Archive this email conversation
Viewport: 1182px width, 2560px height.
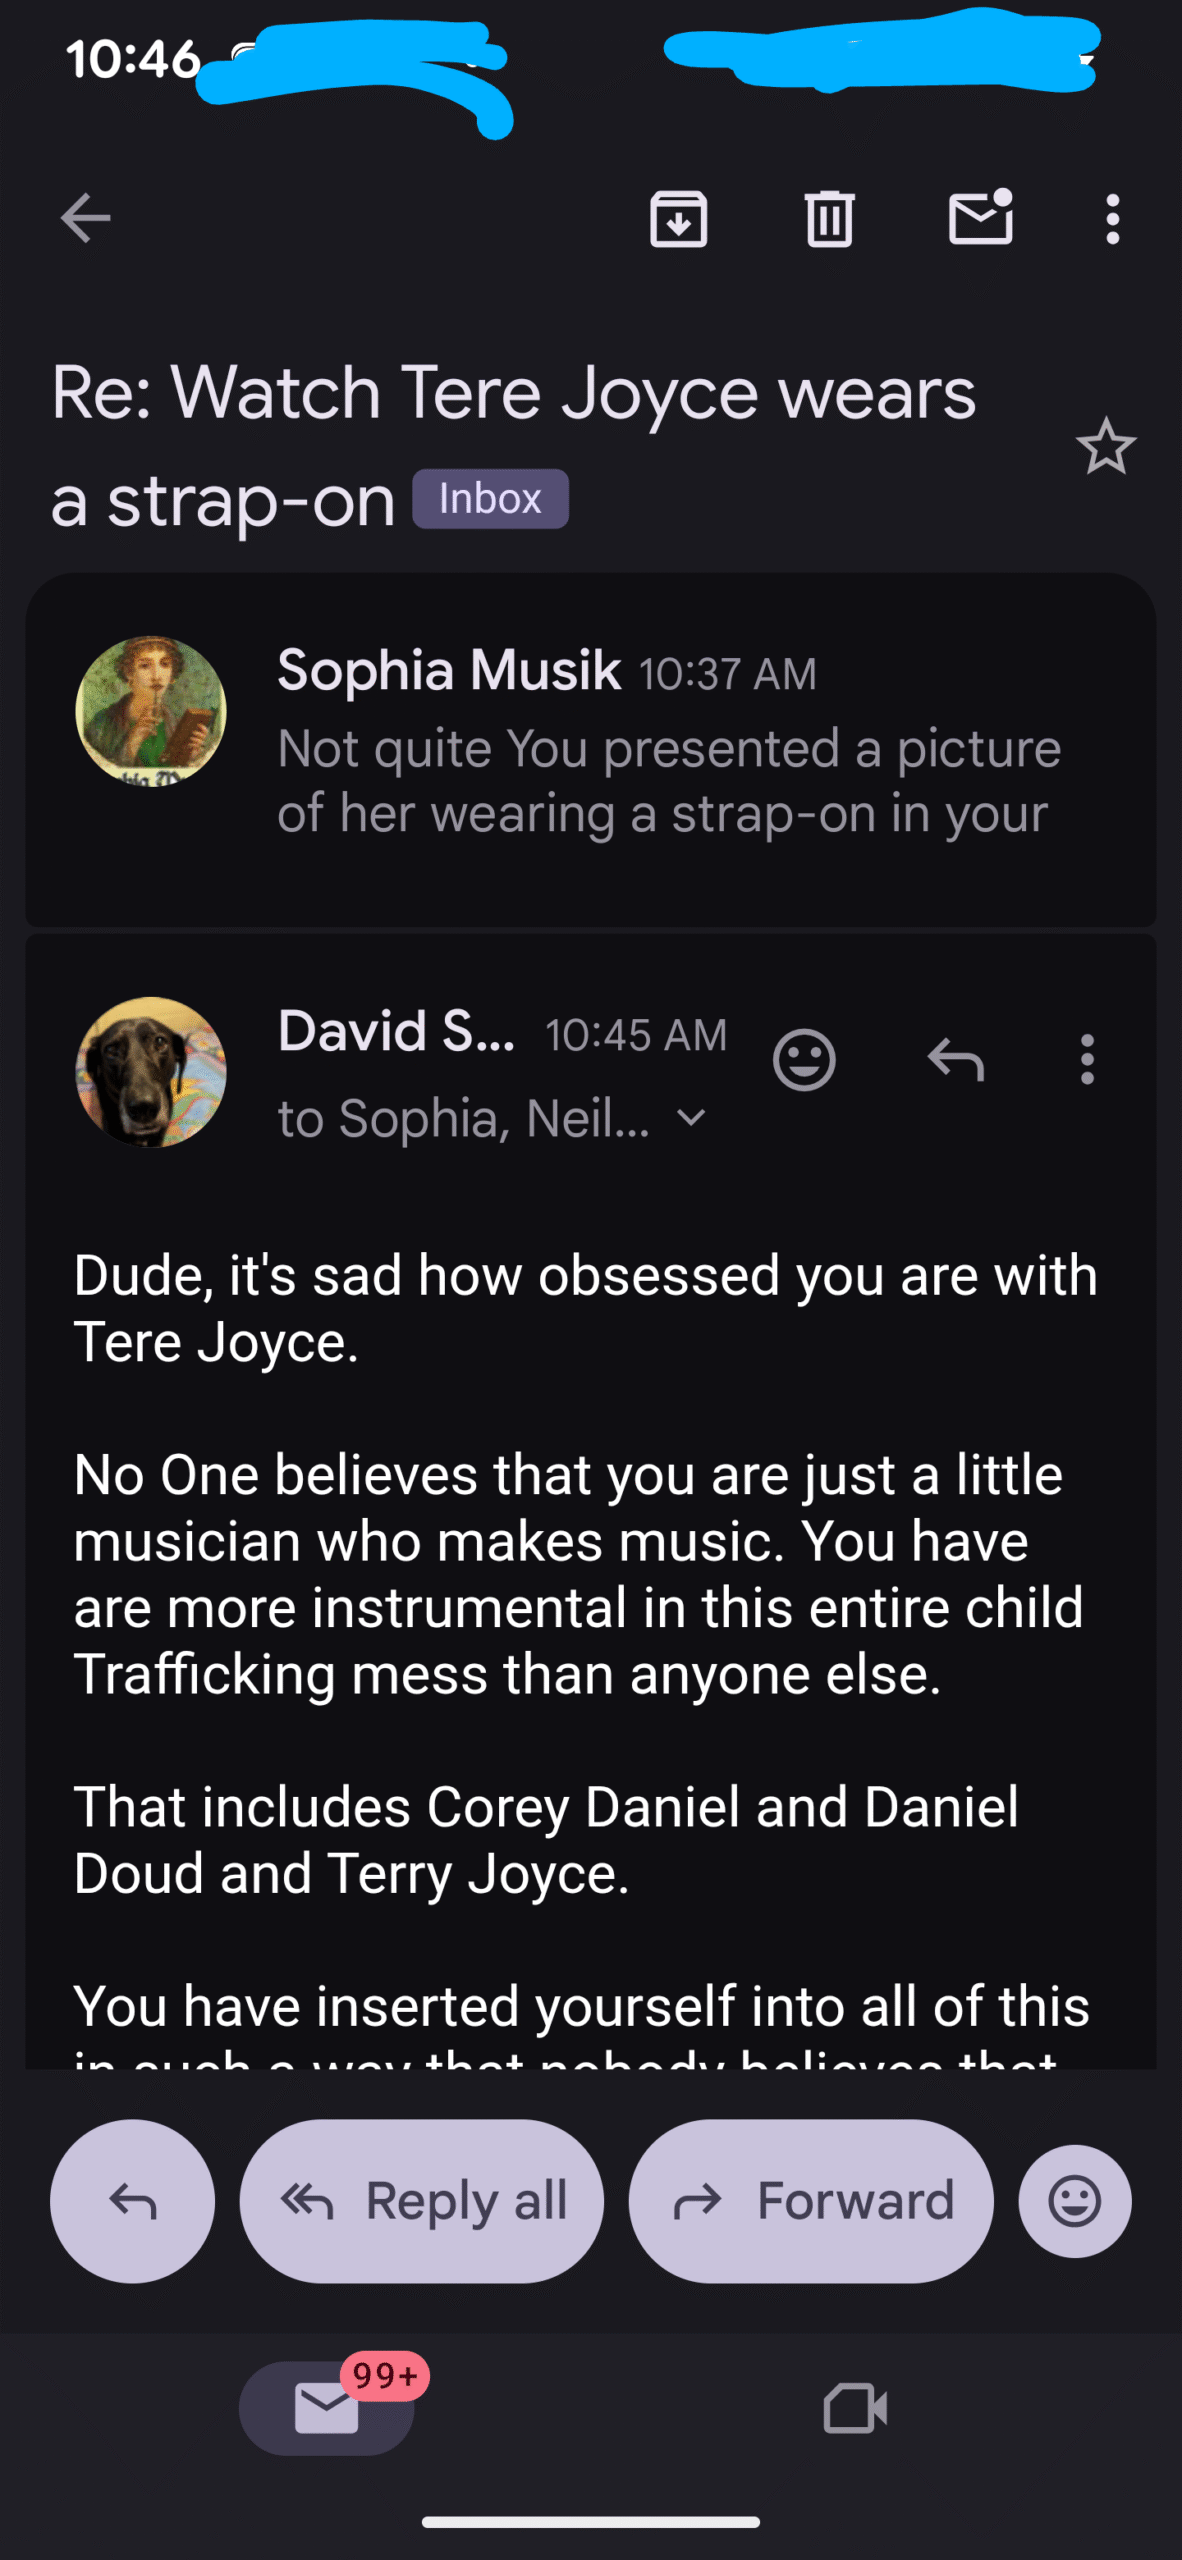pyautogui.click(x=679, y=218)
